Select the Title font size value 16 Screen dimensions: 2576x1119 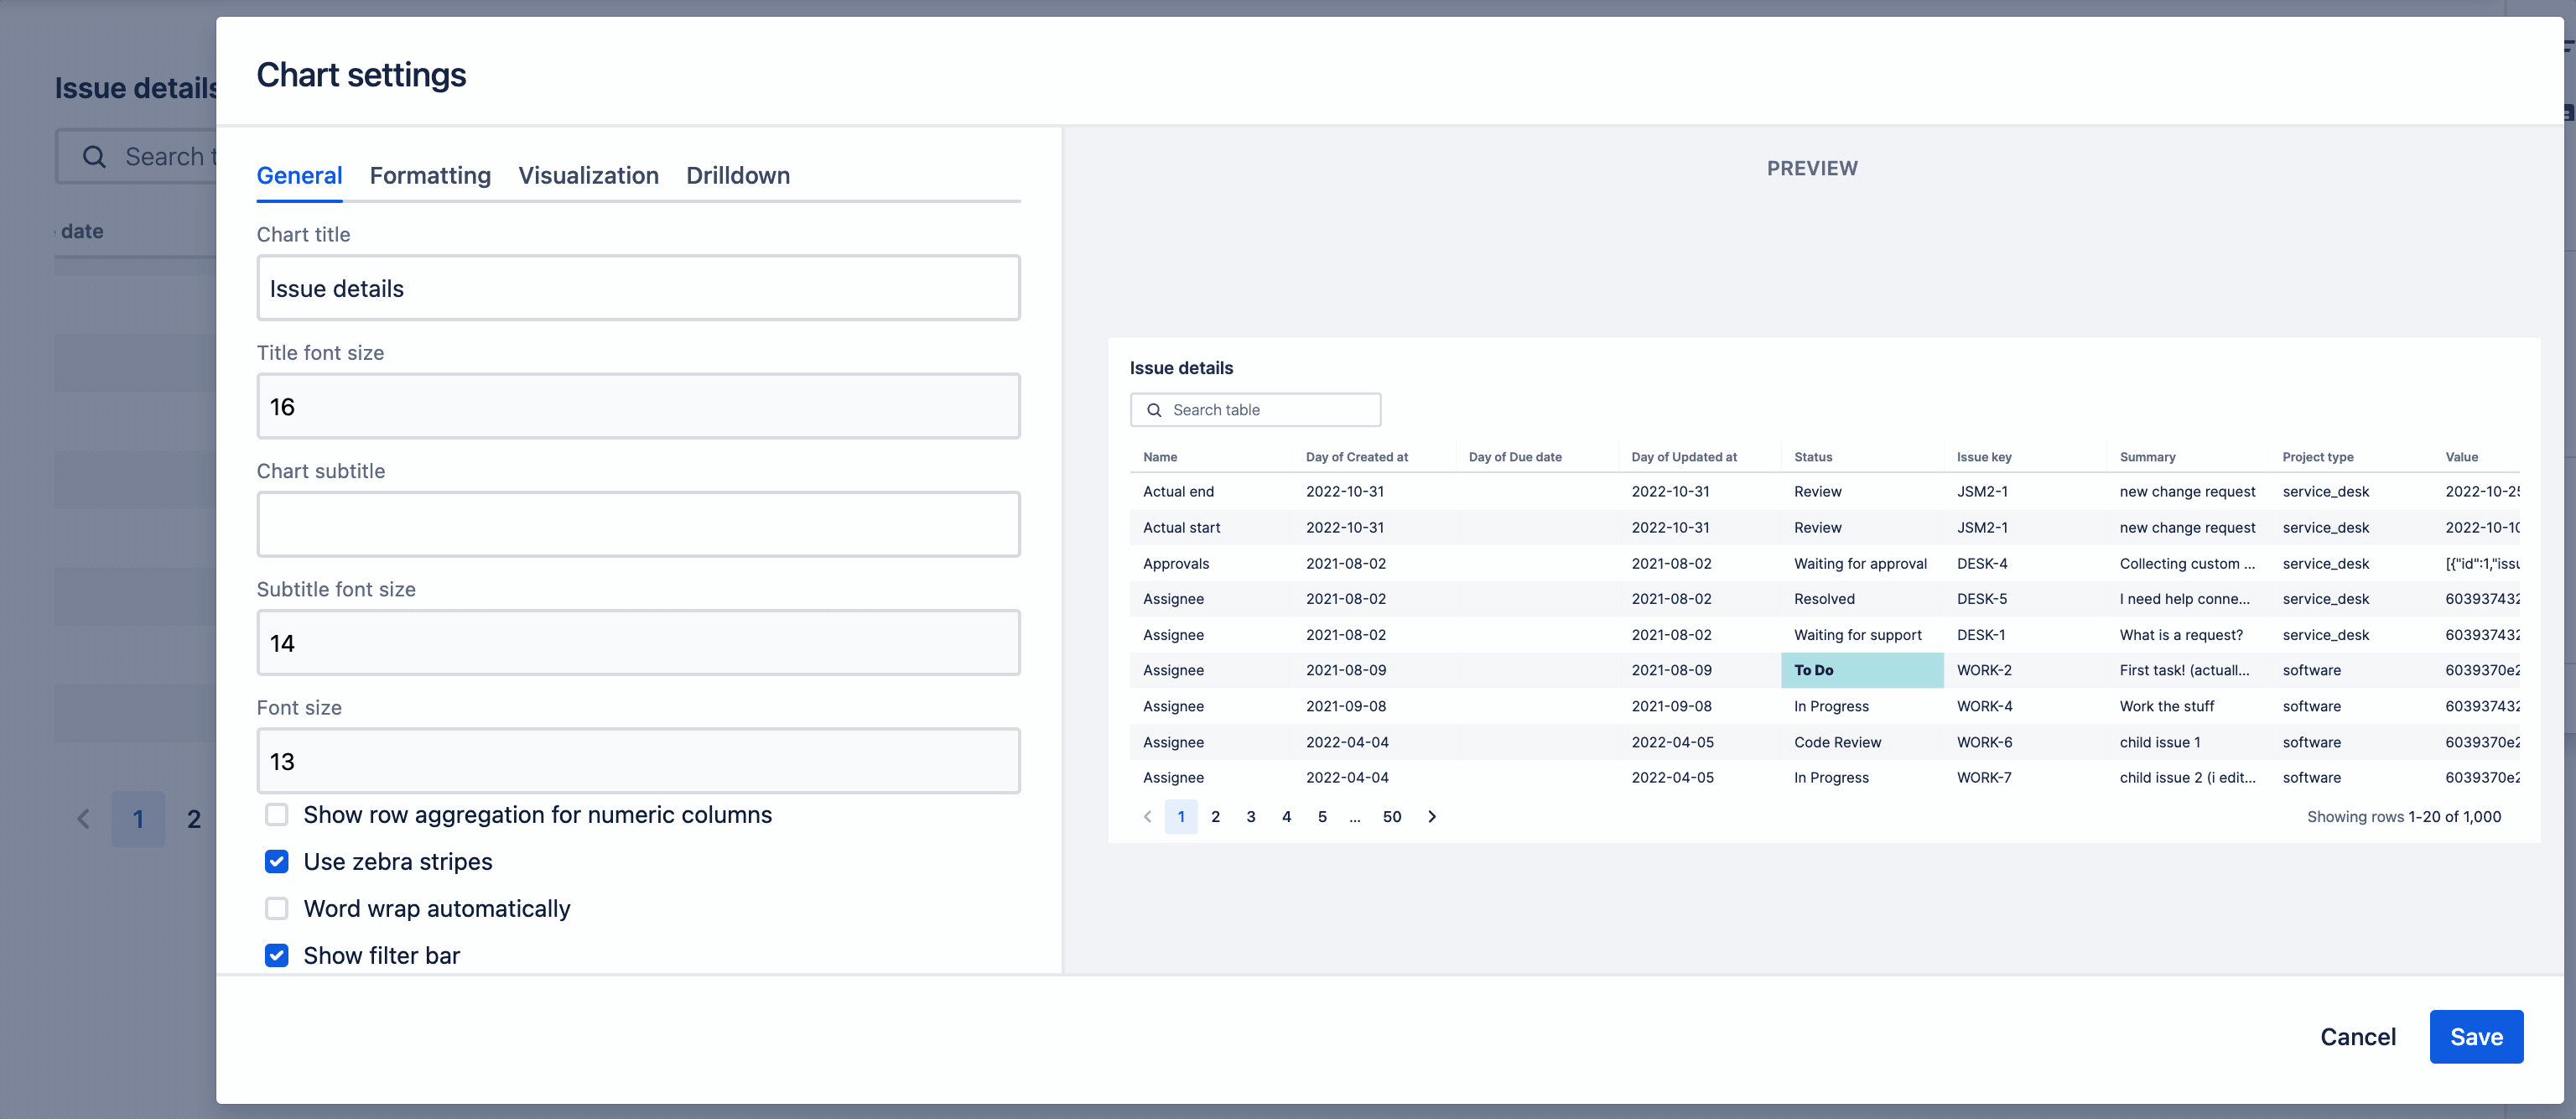point(638,406)
